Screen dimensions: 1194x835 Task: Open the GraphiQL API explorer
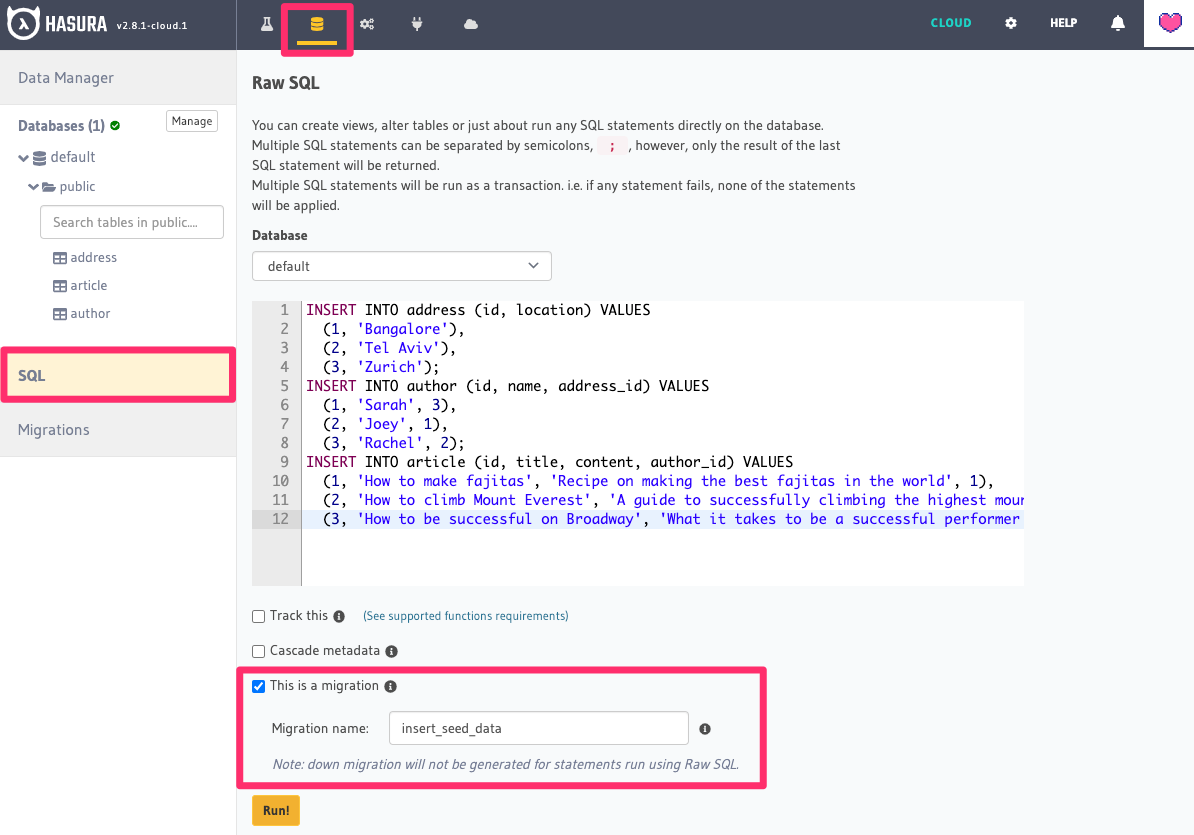[266, 22]
